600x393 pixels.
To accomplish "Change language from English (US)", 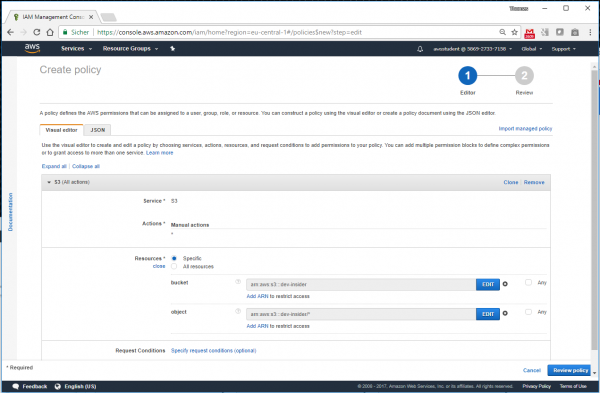I will pyautogui.click(x=75, y=386).
